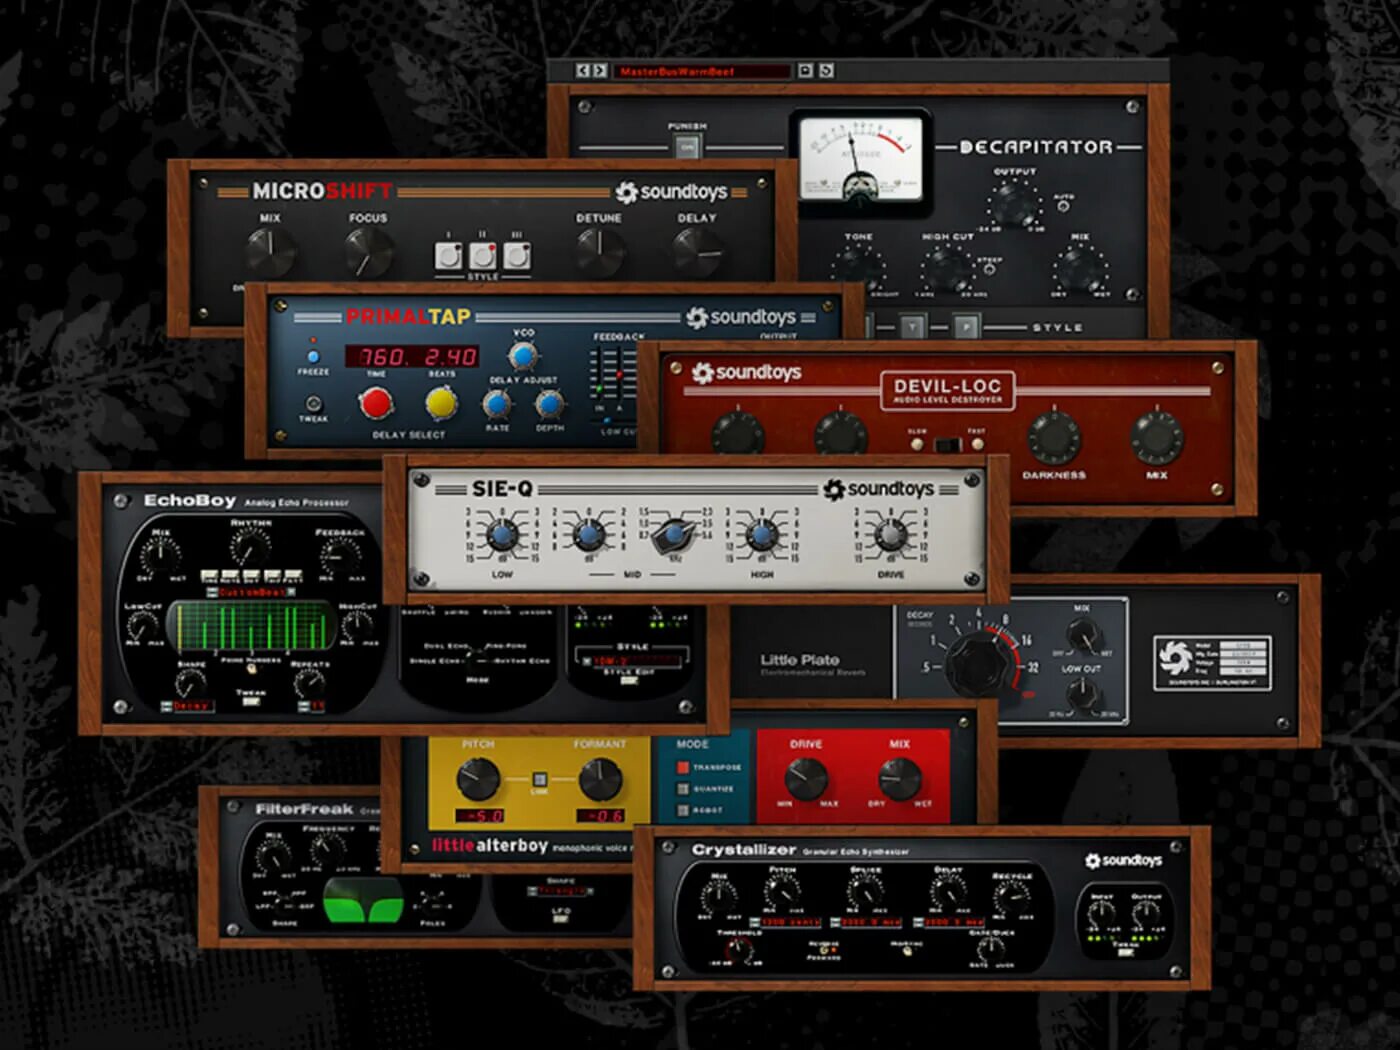Click the Crystallizer Tweak button
Image resolution: width=1400 pixels, height=1050 pixels.
click(x=1124, y=953)
